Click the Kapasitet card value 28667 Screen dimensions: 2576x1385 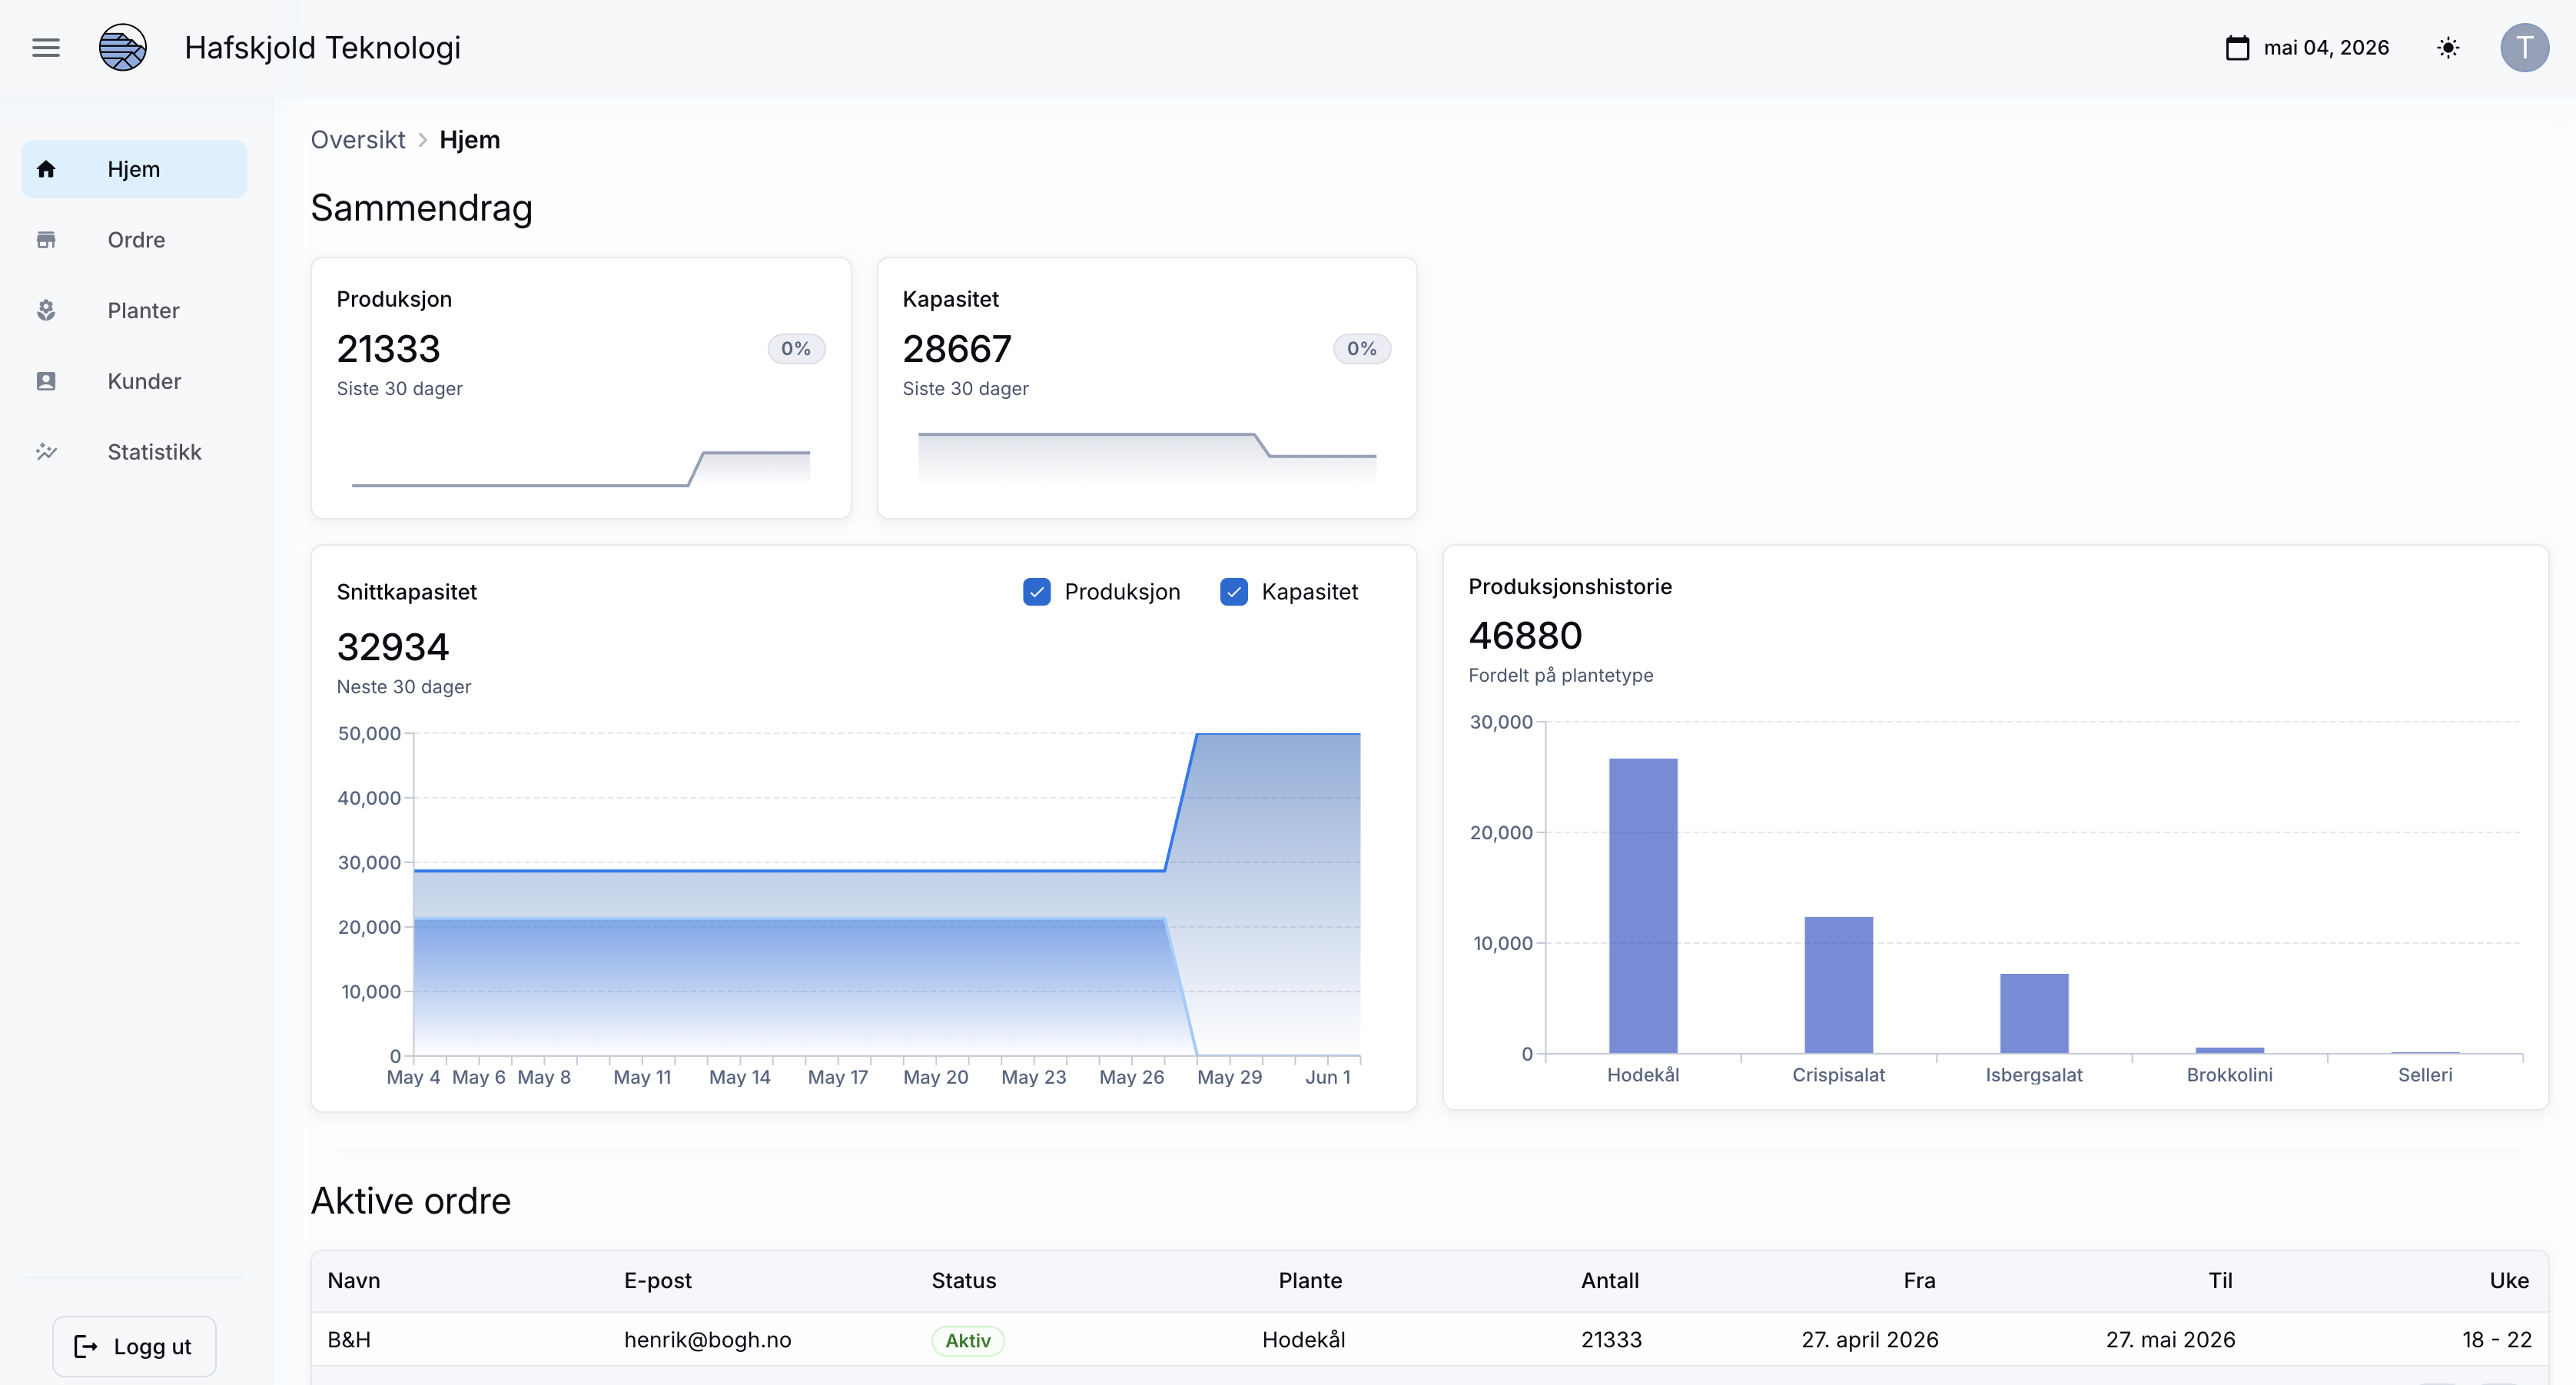(x=957, y=349)
